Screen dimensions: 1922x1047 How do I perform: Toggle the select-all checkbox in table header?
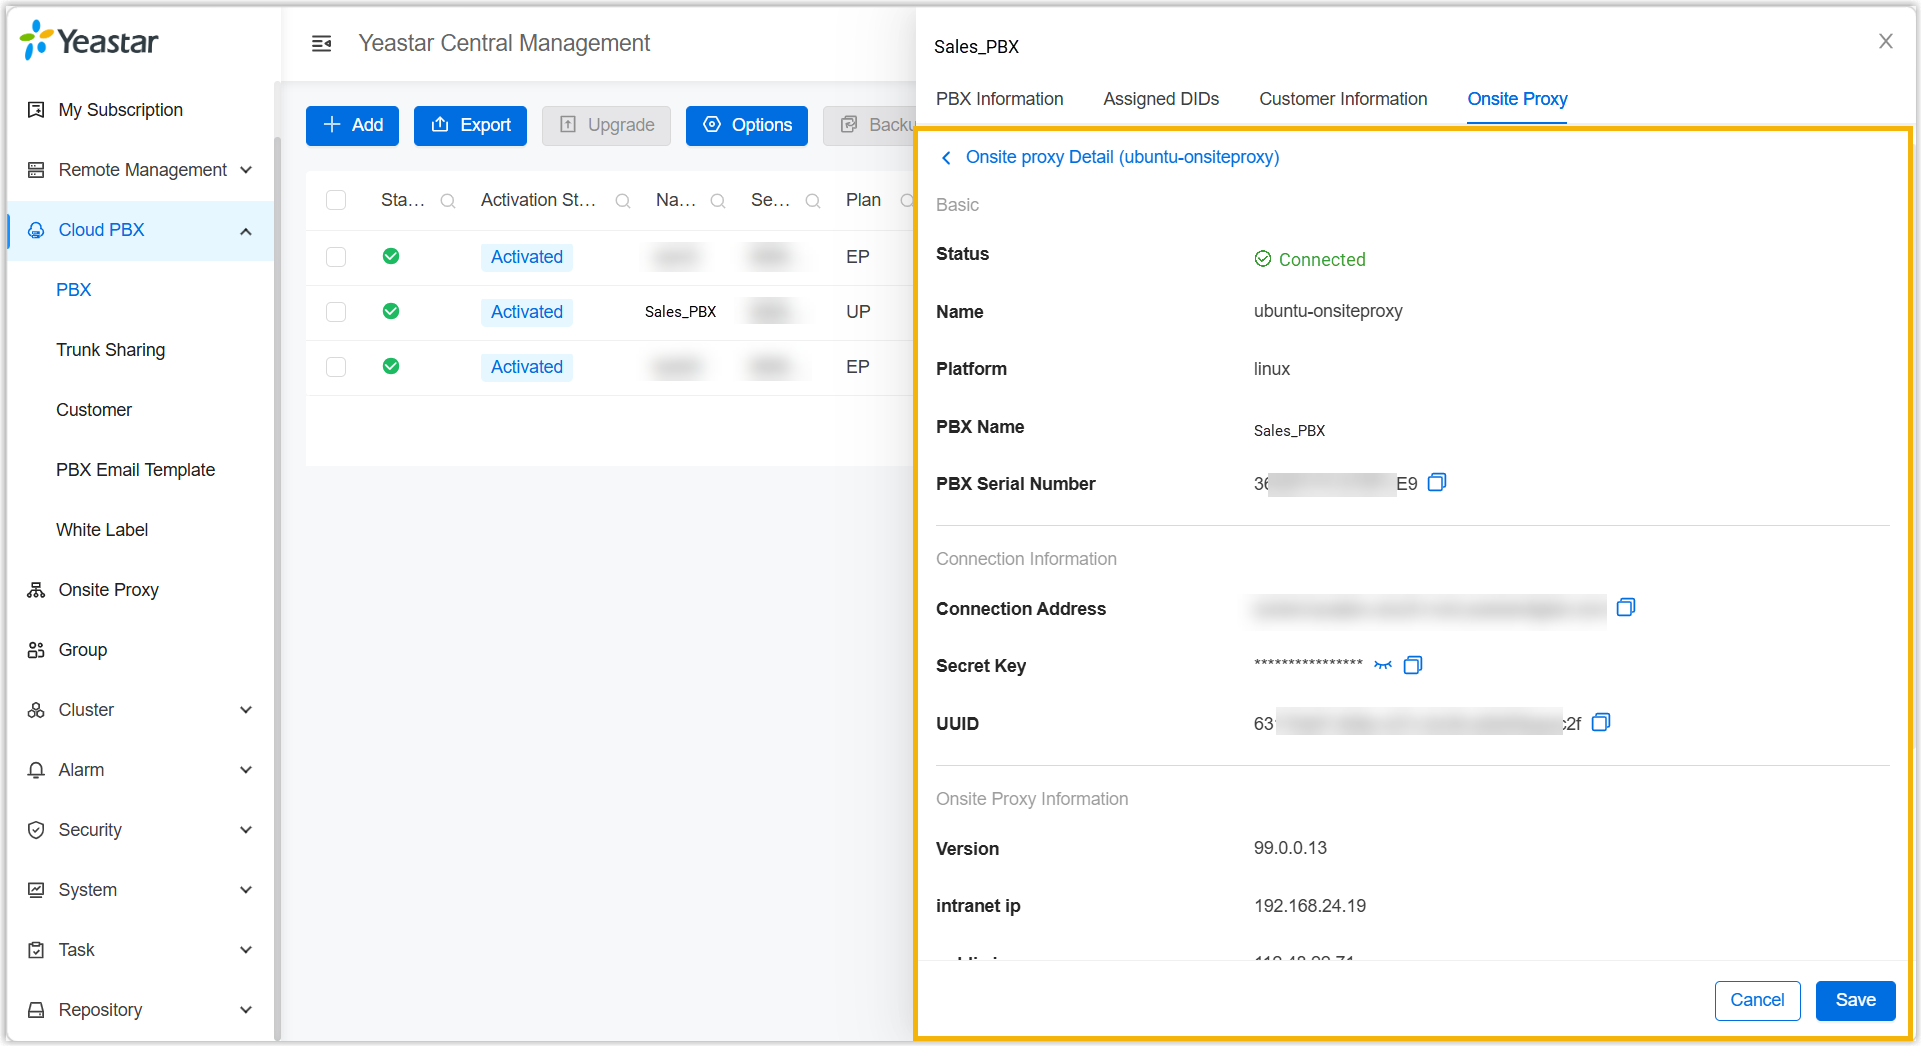(x=336, y=200)
